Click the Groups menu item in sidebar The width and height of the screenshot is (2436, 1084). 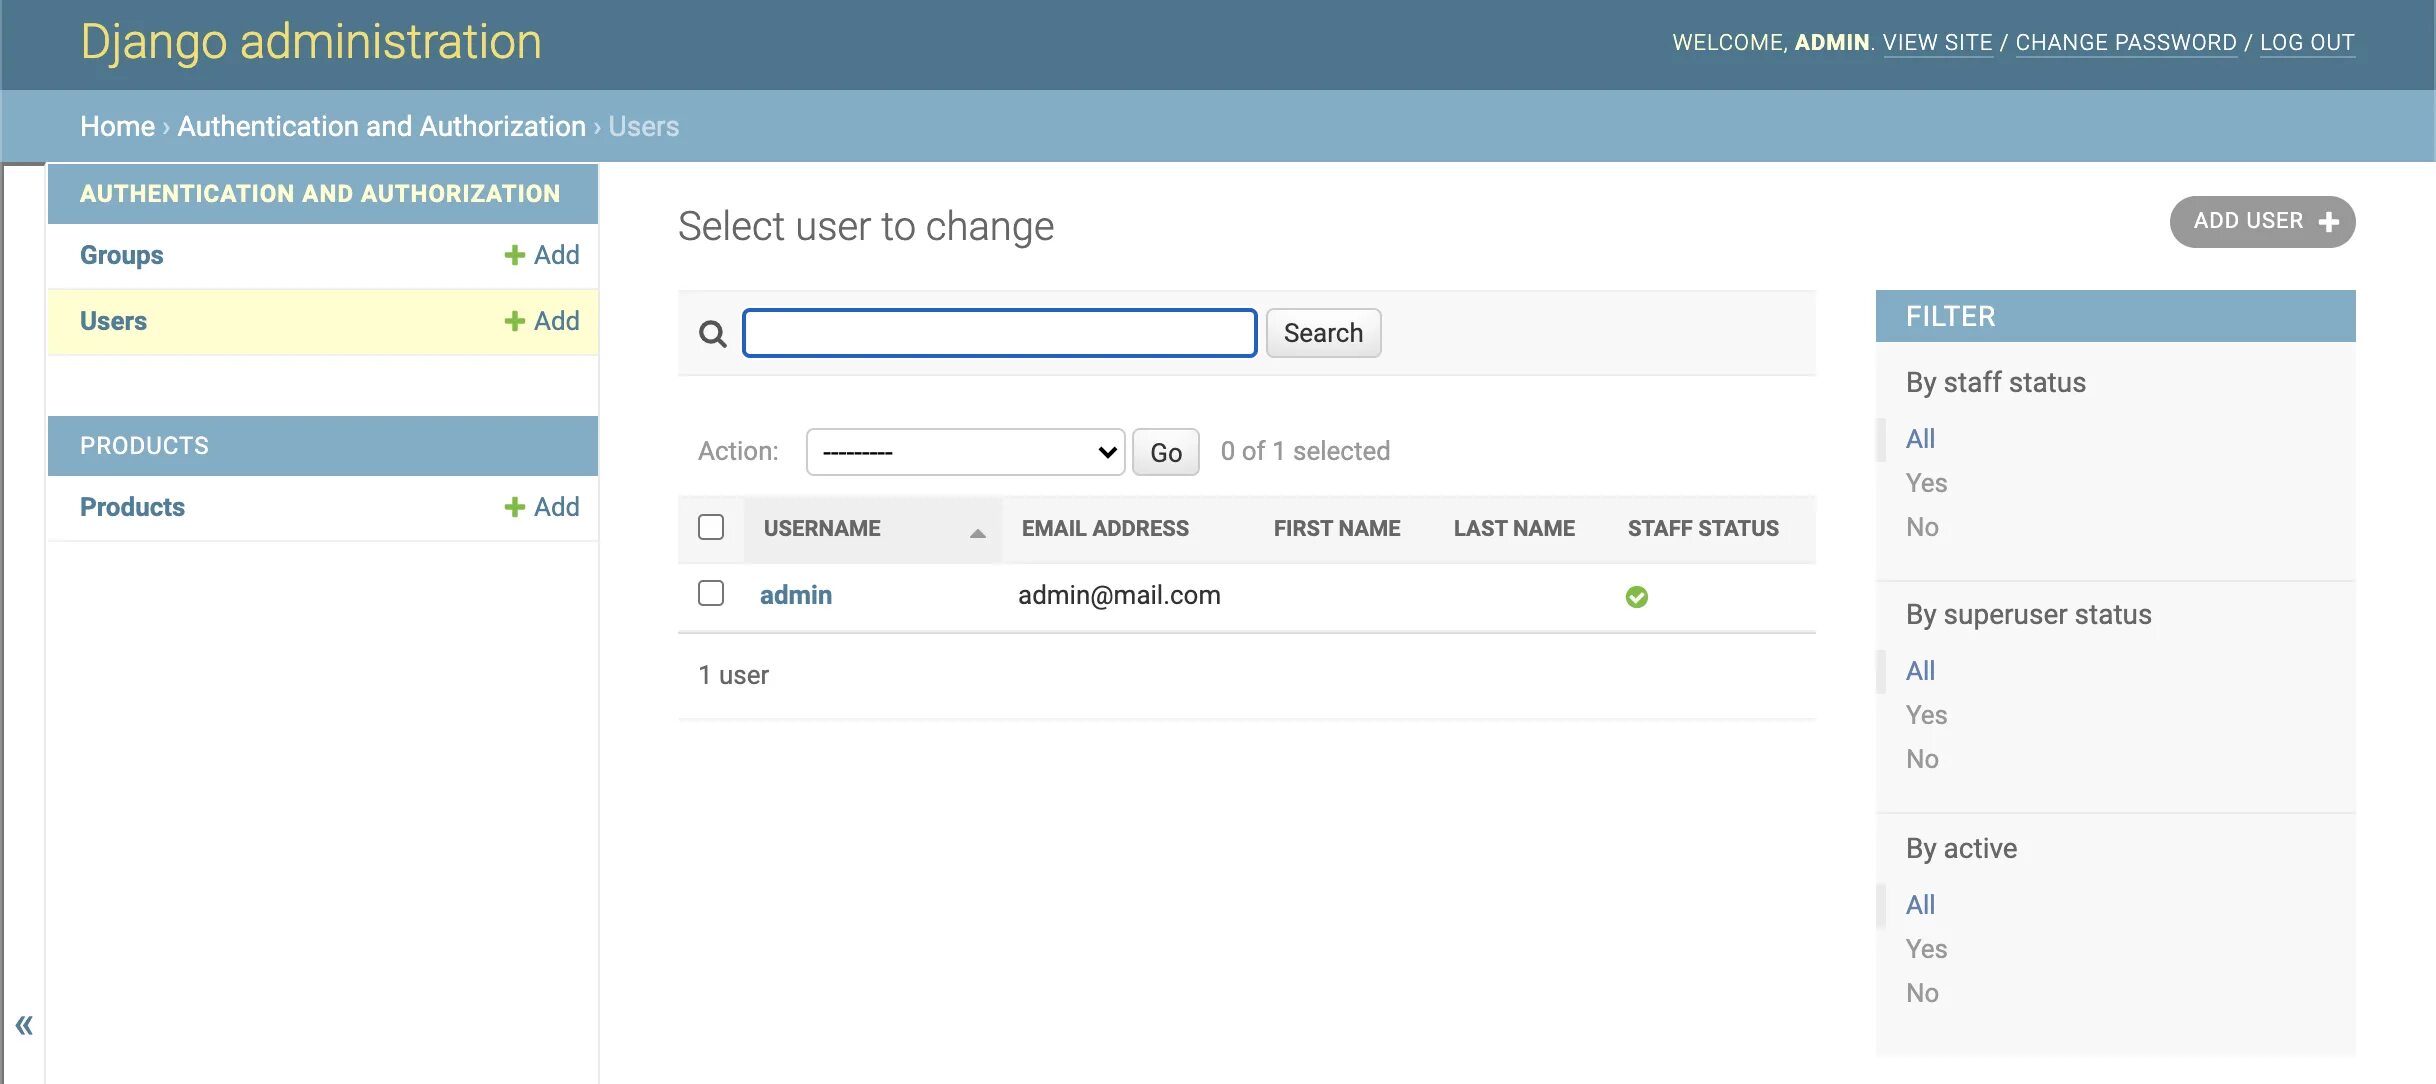coord(121,253)
